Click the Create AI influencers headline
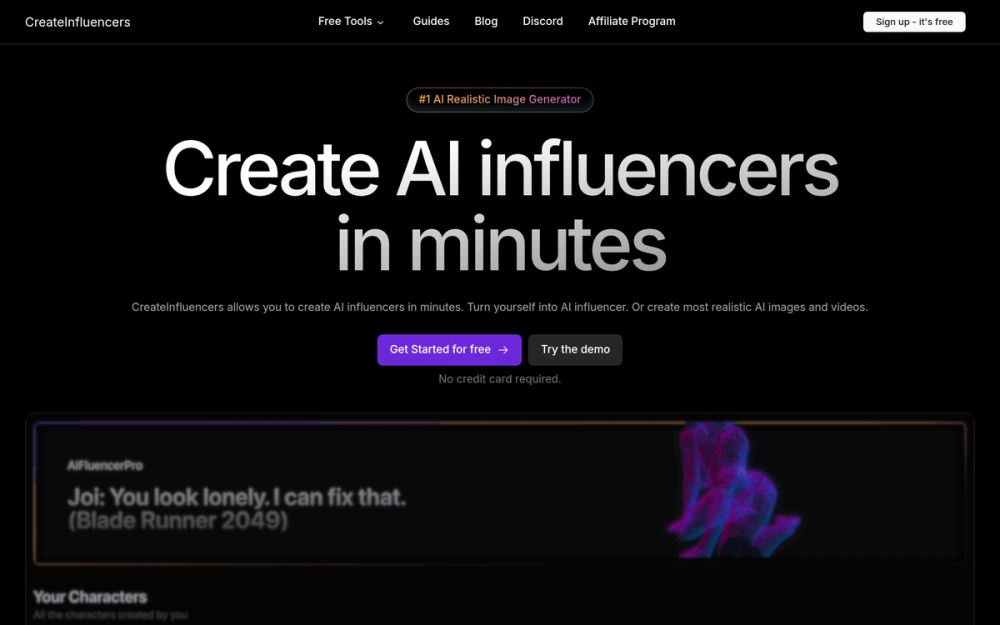This screenshot has height=625, width=1000. click(501, 168)
